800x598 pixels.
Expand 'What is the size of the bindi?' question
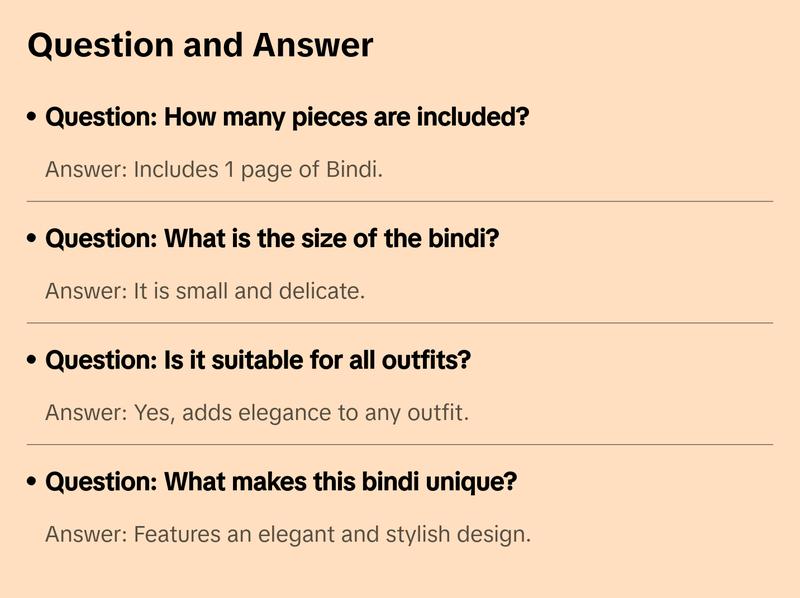(272, 239)
